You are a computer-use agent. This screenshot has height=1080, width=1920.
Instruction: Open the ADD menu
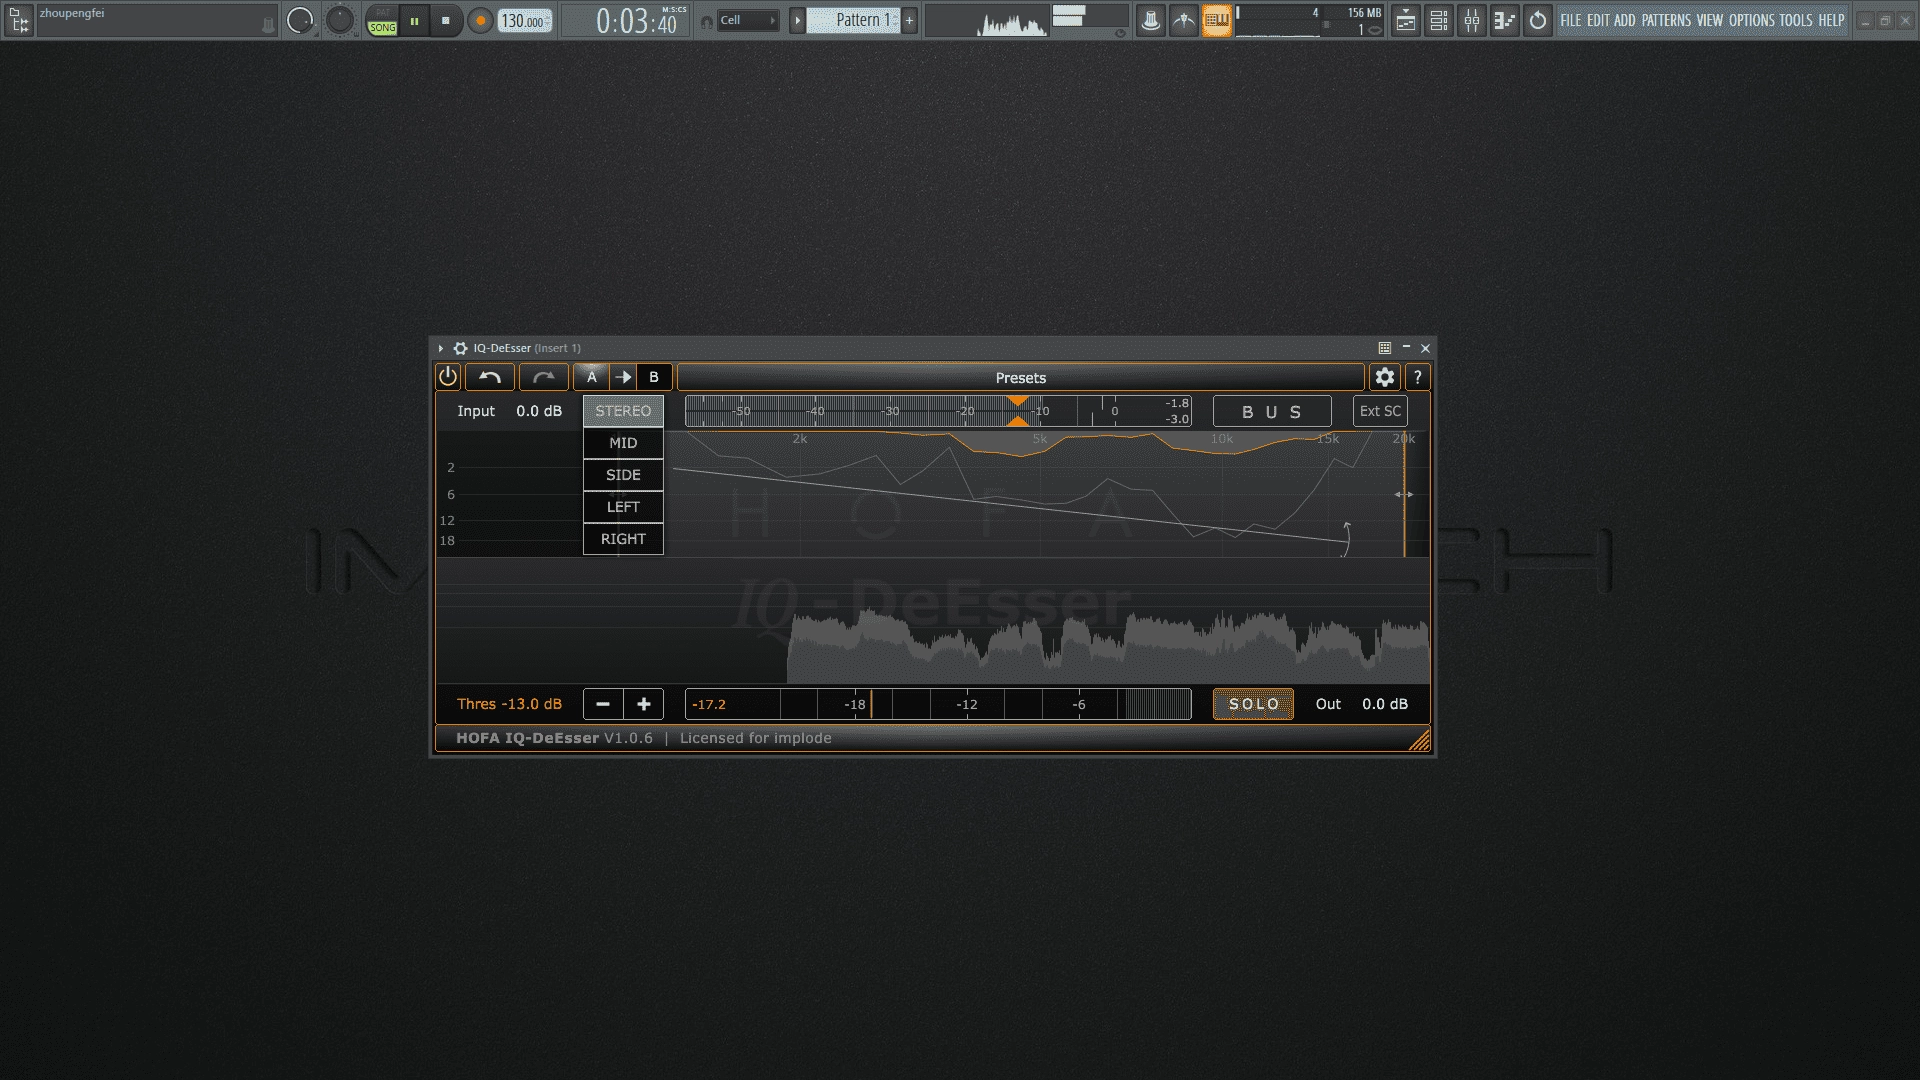pos(1625,20)
